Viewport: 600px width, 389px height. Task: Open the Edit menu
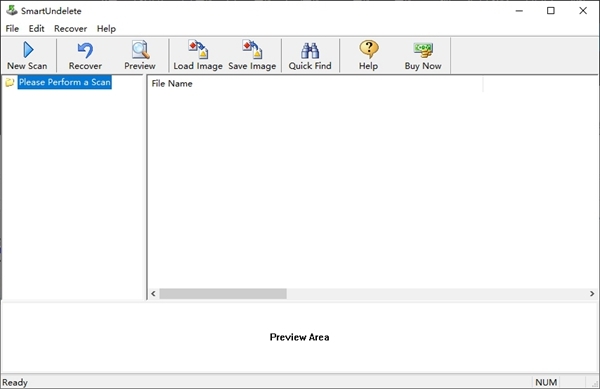[x=36, y=29]
